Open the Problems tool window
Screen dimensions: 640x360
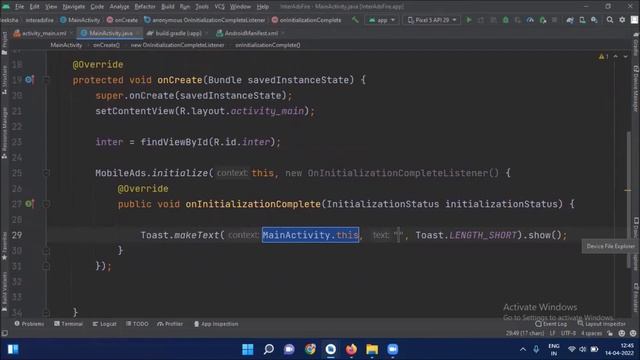pos(29,324)
